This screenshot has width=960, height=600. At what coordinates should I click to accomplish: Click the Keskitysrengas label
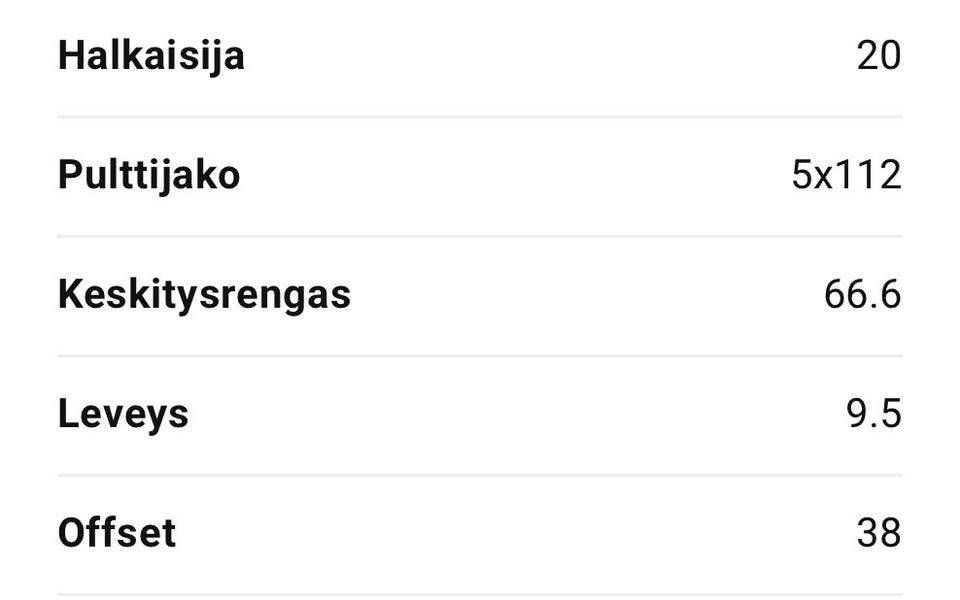pyautogui.click(x=204, y=295)
